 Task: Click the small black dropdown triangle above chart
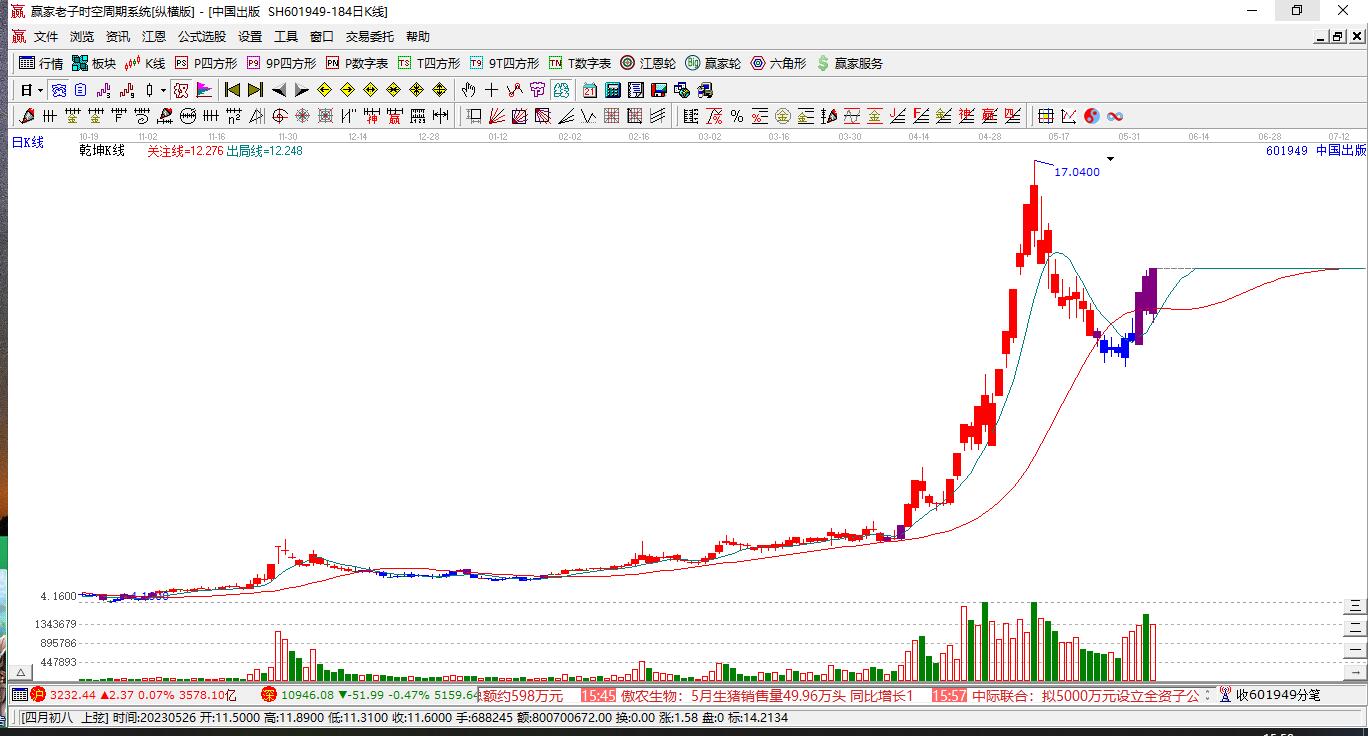(x=1110, y=159)
